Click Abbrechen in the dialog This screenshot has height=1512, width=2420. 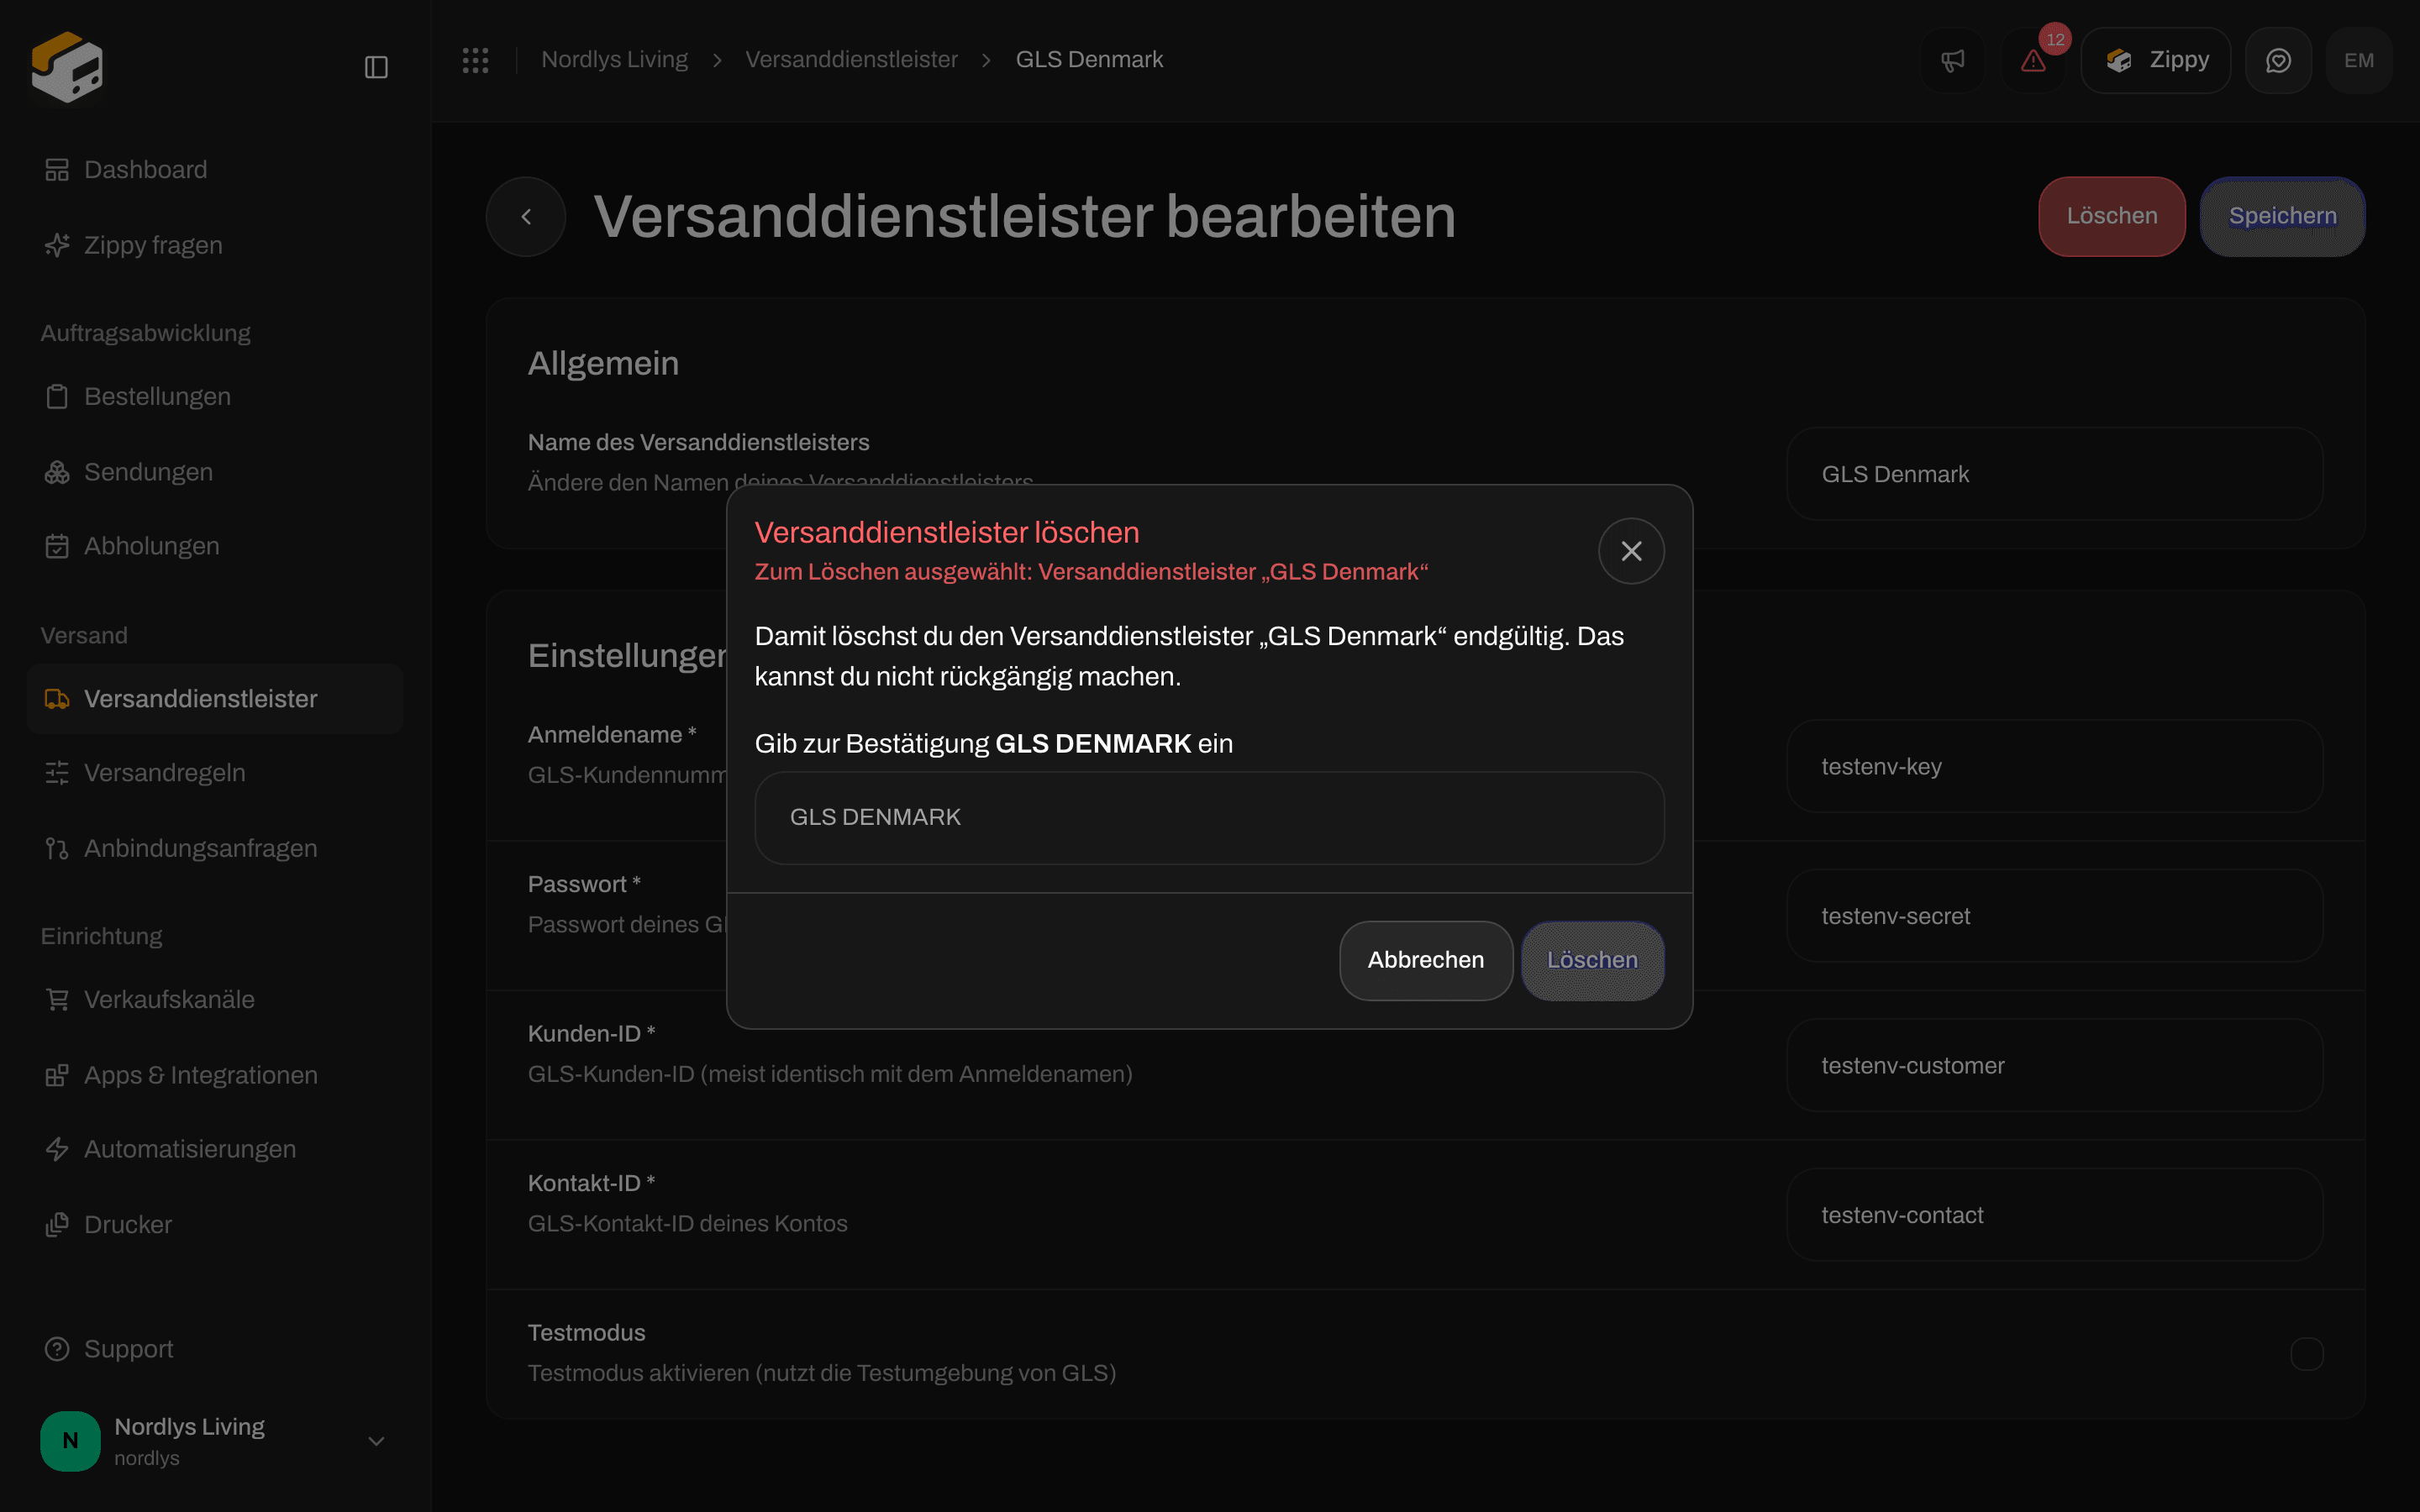(x=1426, y=960)
